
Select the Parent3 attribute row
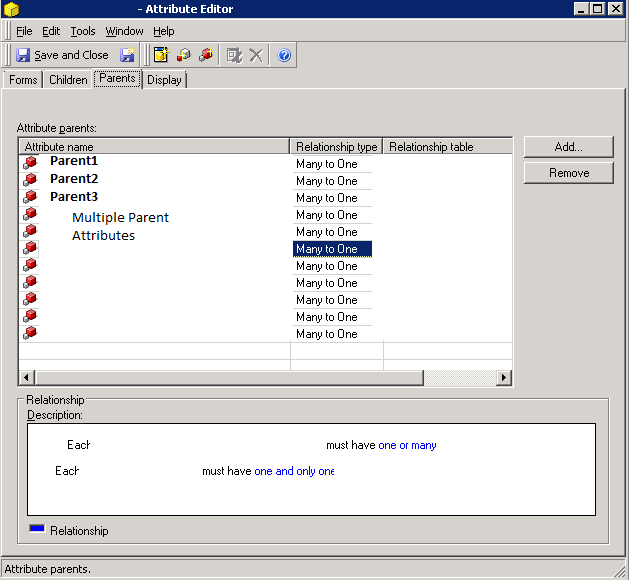(74, 196)
